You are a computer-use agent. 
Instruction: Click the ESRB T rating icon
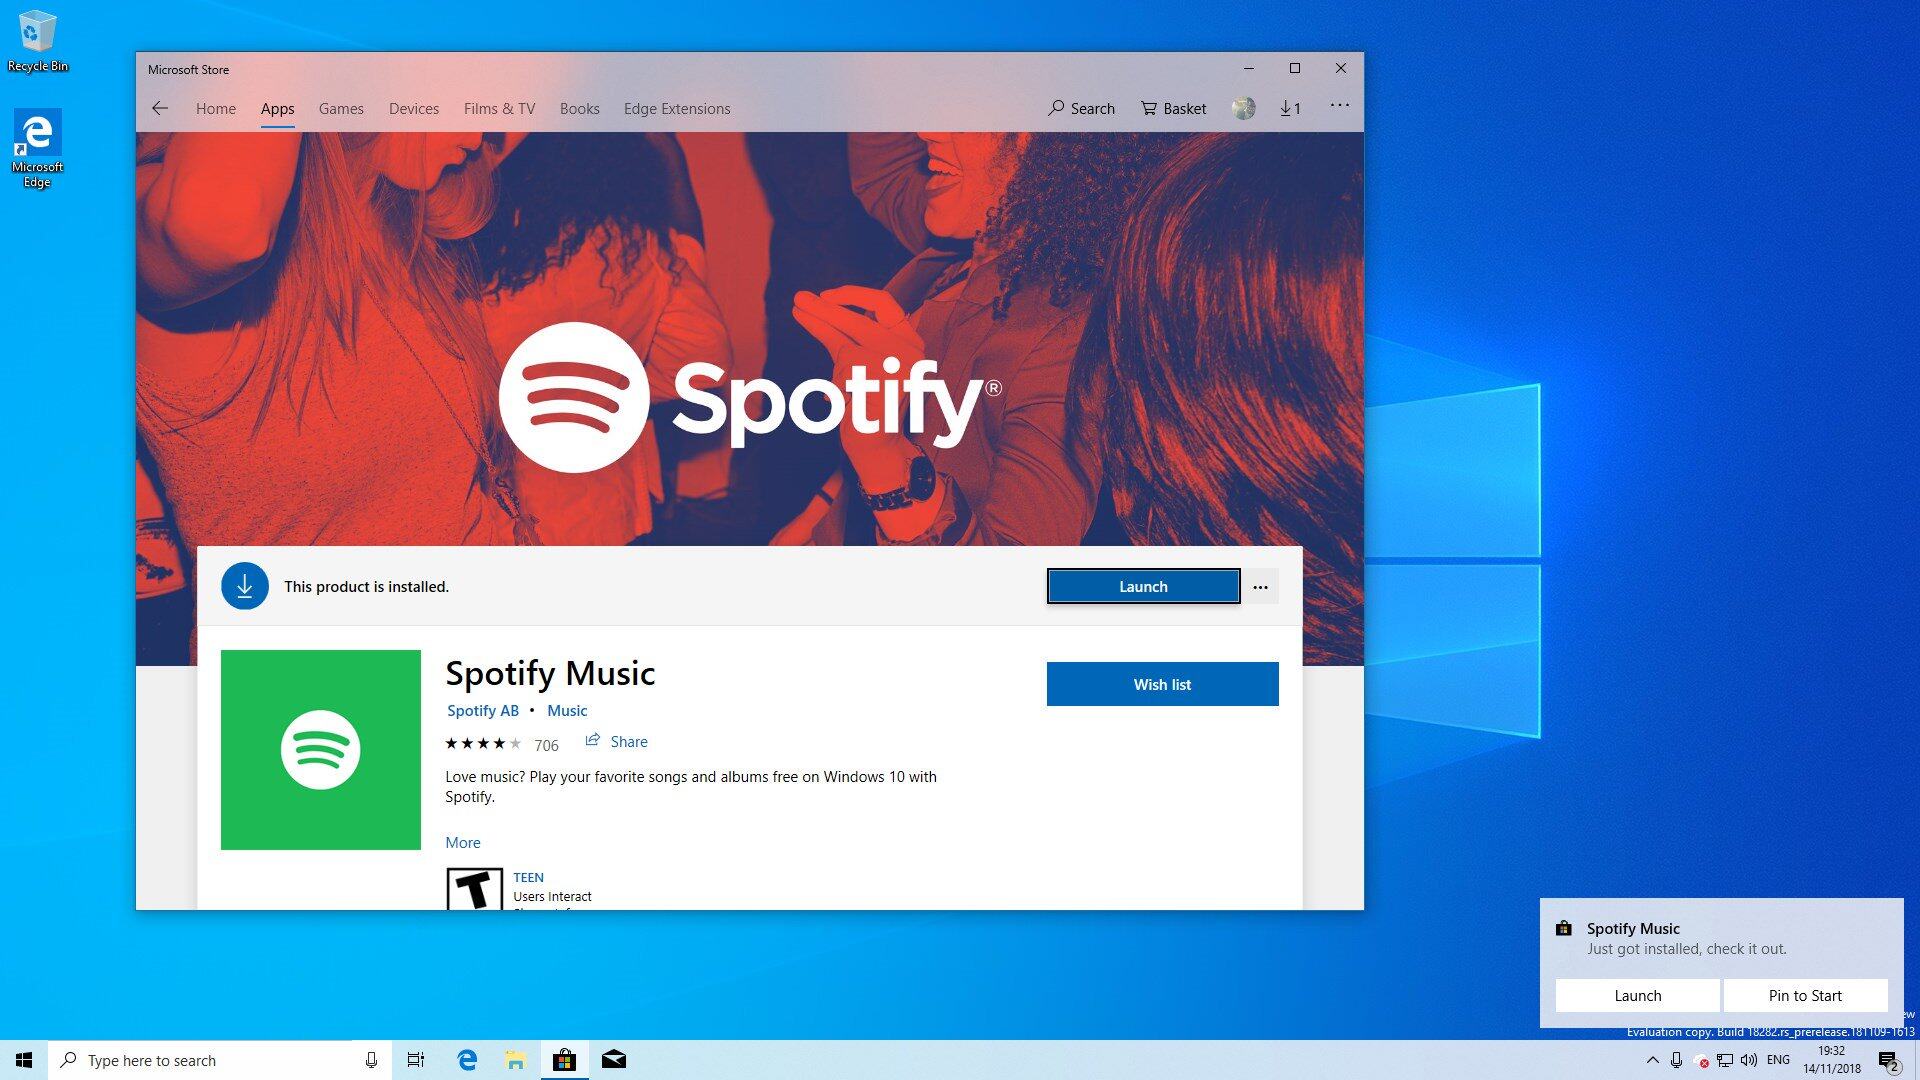[474, 889]
